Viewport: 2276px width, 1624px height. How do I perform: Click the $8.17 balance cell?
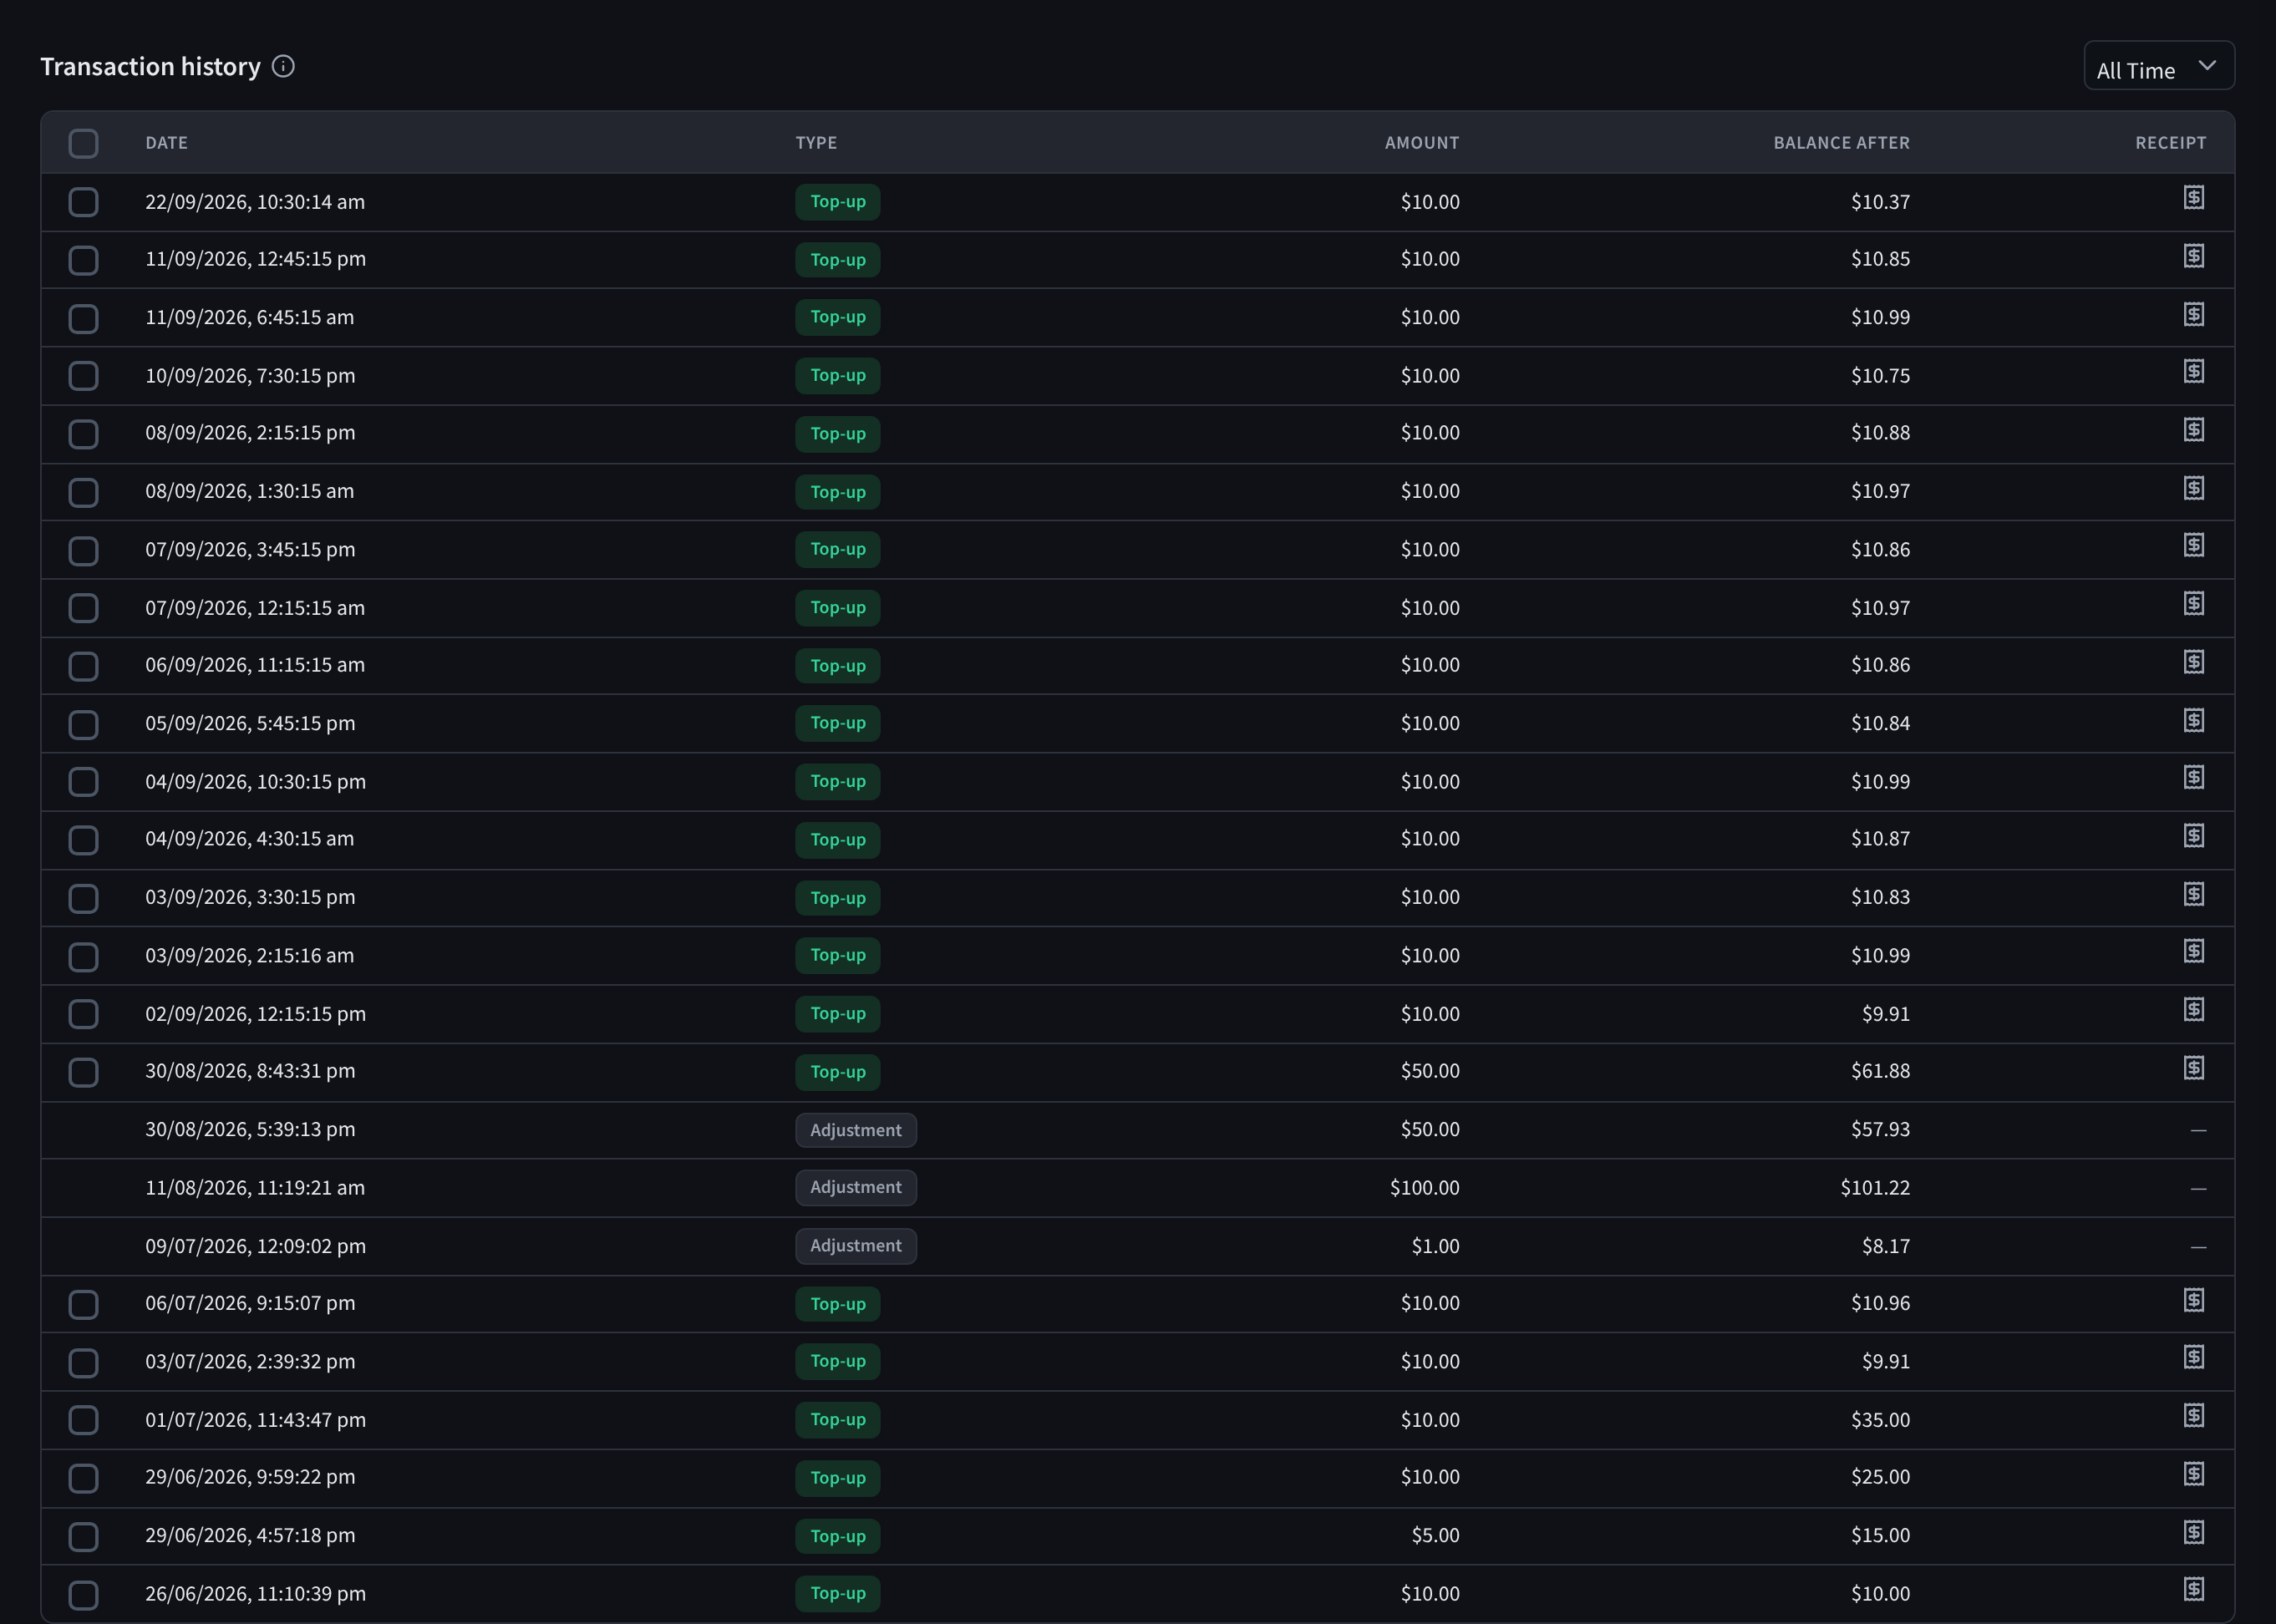[x=1886, y=1246]
